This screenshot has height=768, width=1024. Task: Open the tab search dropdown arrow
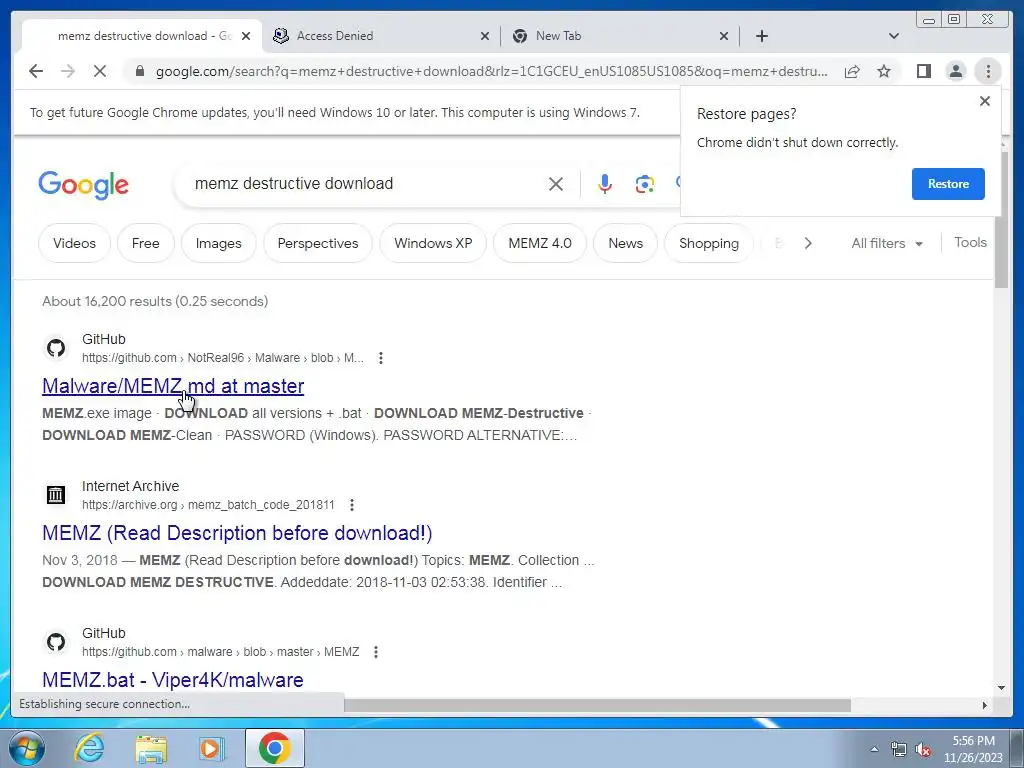pos(894,36)
